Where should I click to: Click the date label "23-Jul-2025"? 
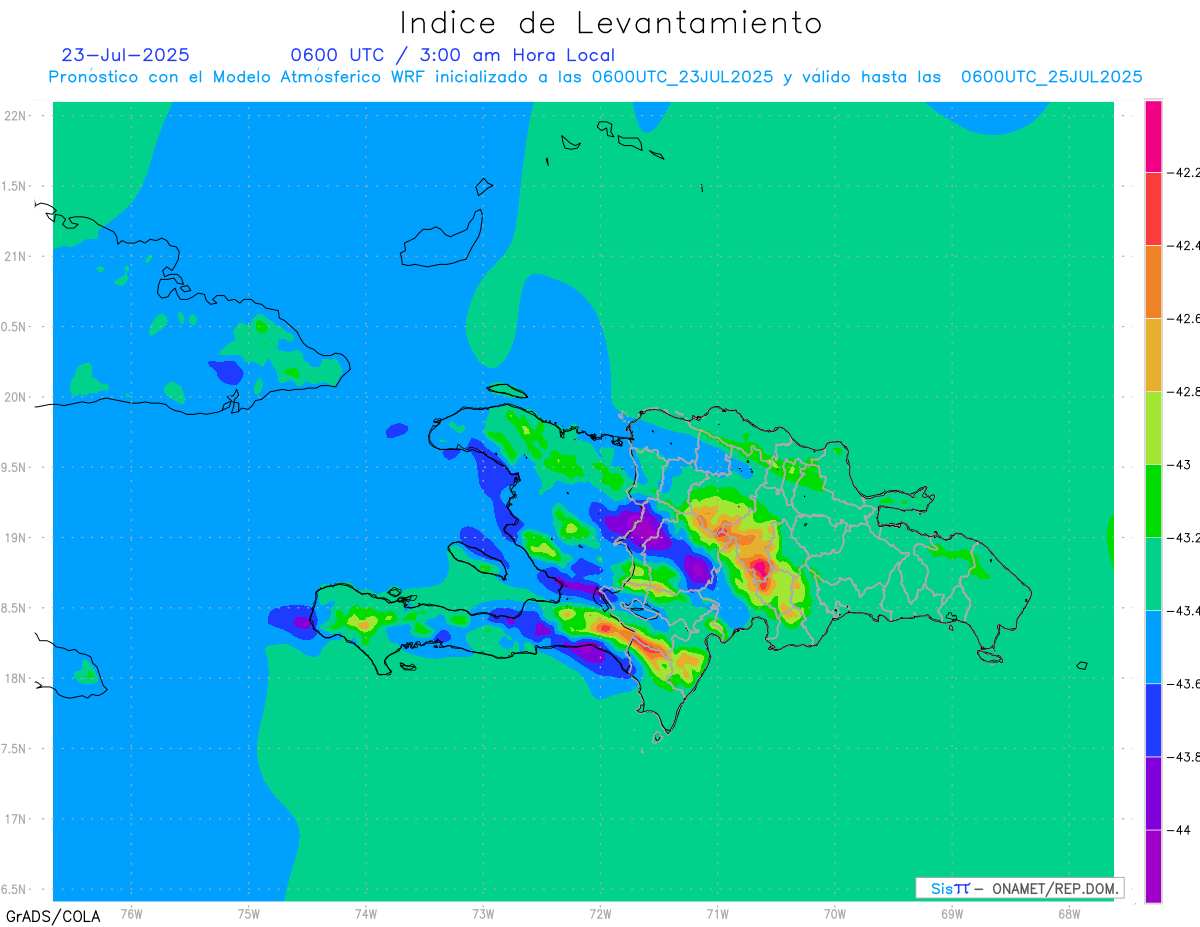[x=125, y=55]
